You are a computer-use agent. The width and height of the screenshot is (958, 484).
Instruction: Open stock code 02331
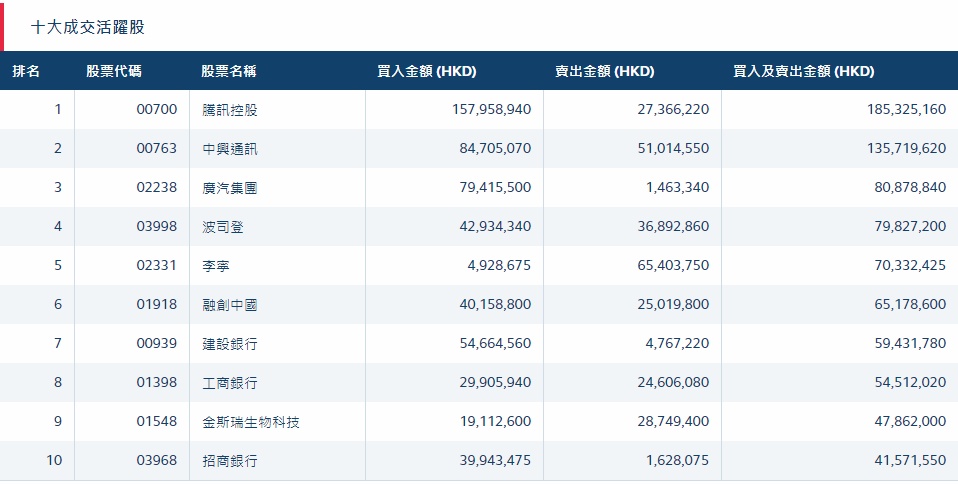point(156,265)
